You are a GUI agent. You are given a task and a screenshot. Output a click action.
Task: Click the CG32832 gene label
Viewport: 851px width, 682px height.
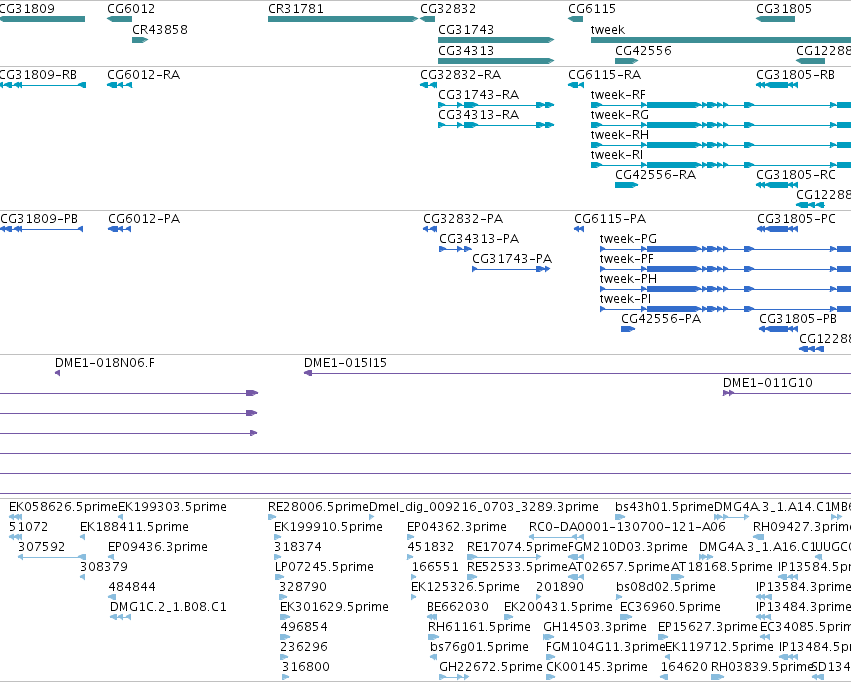coord(448,9)
